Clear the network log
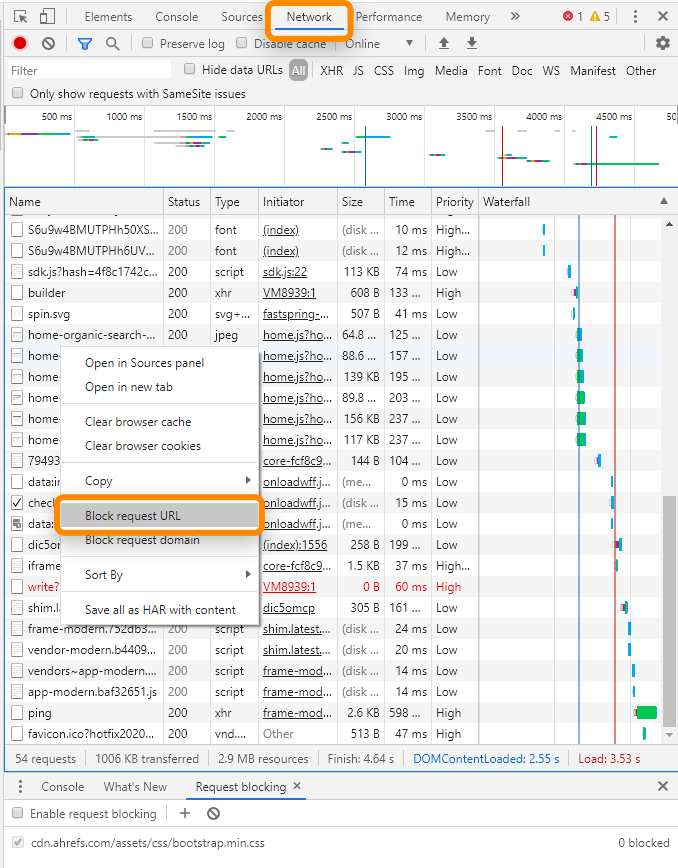The height and width of the screenshot is (868, 678). pos(48,44)
